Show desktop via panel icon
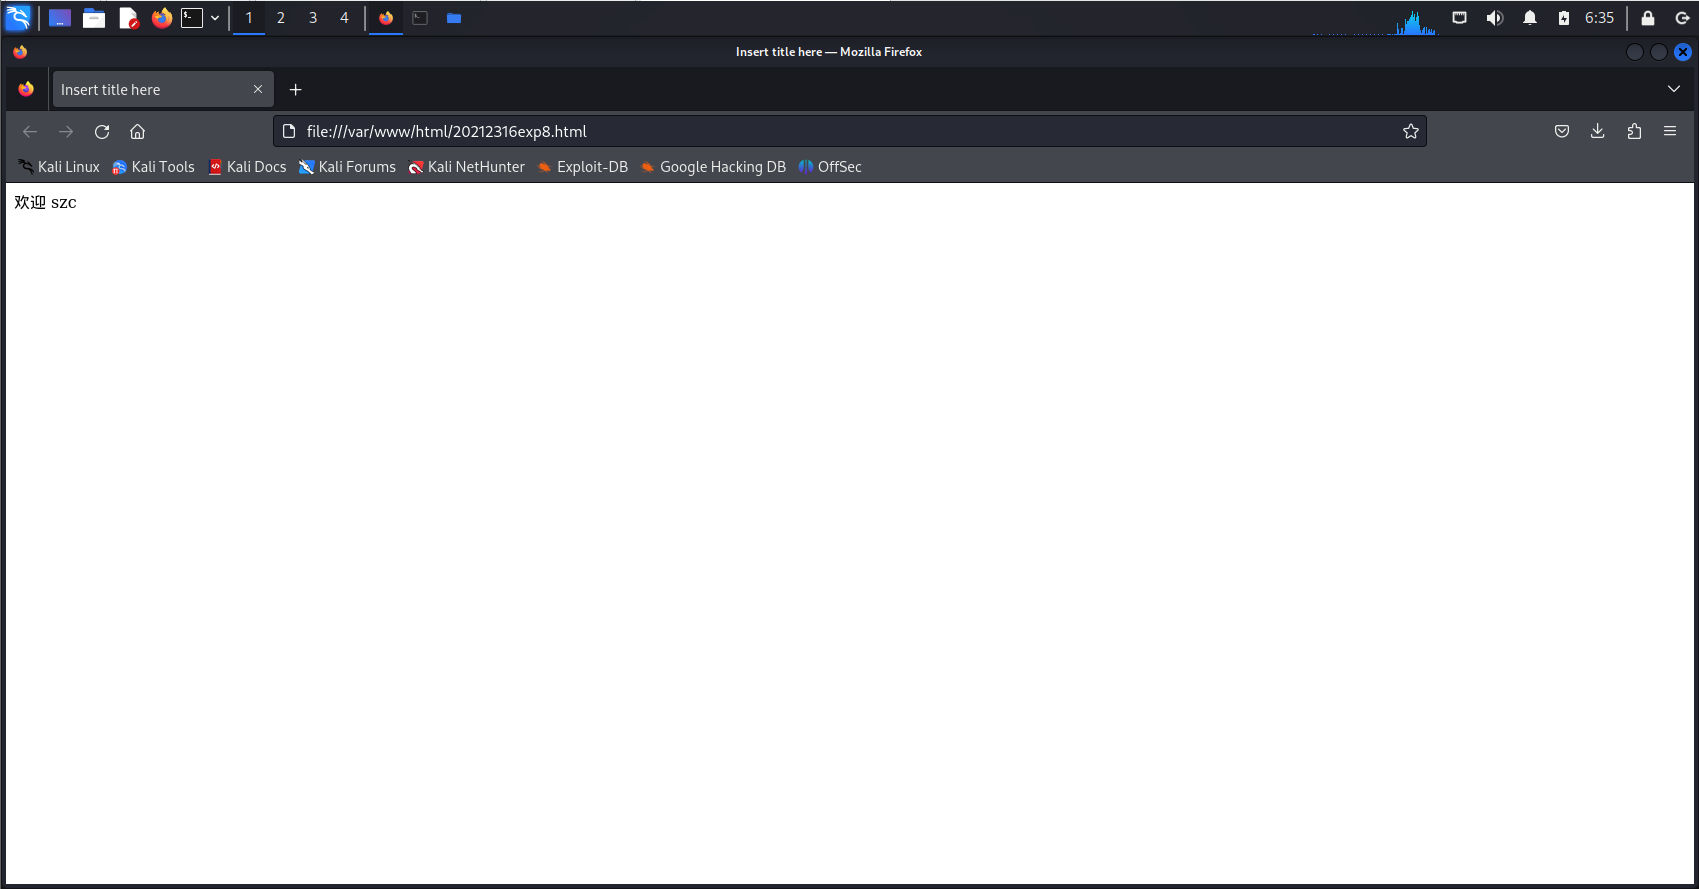 pyautogui.click(x=60, y=18)
